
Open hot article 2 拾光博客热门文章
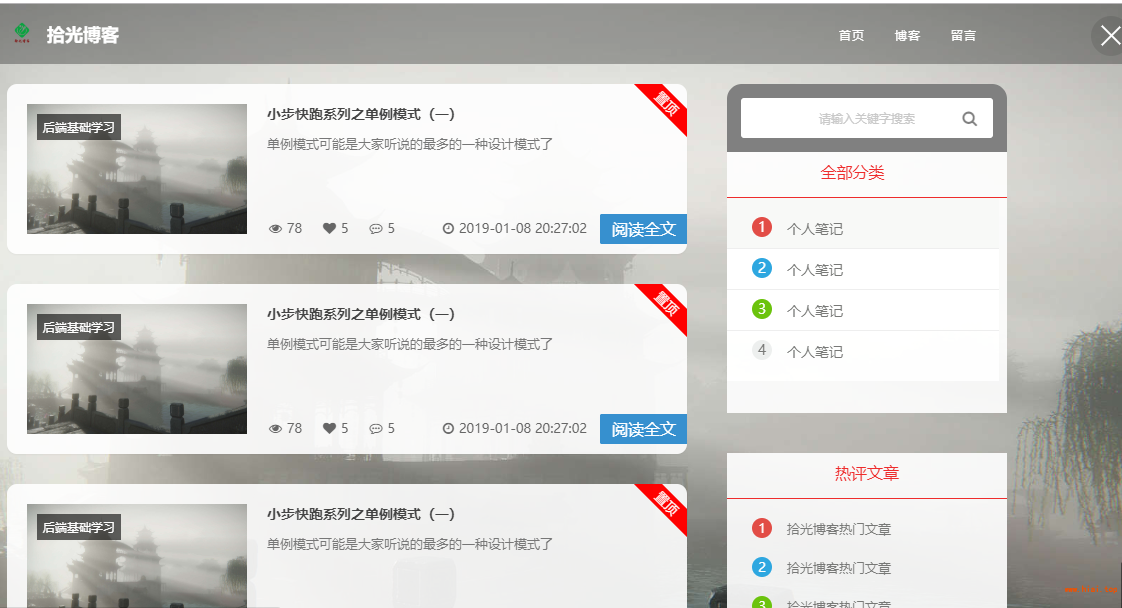coord(839,568)
